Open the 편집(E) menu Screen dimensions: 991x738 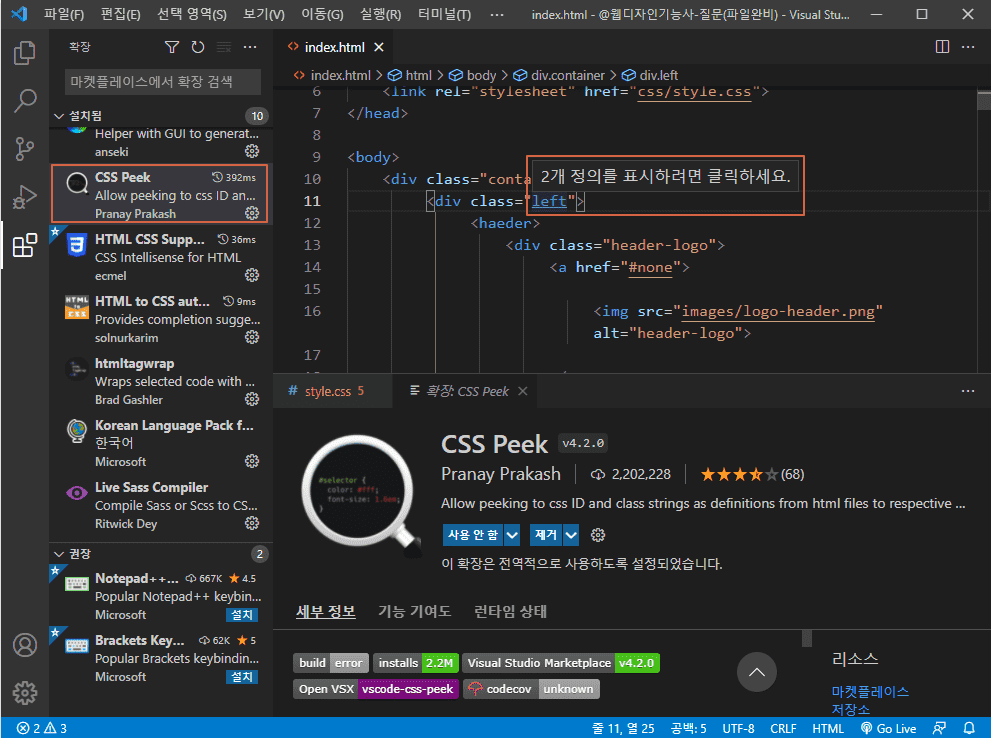121,14
